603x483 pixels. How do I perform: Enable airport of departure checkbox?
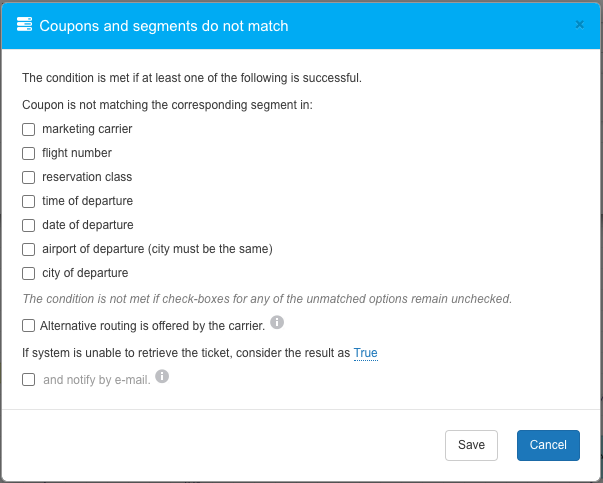(x=29, y=249)
